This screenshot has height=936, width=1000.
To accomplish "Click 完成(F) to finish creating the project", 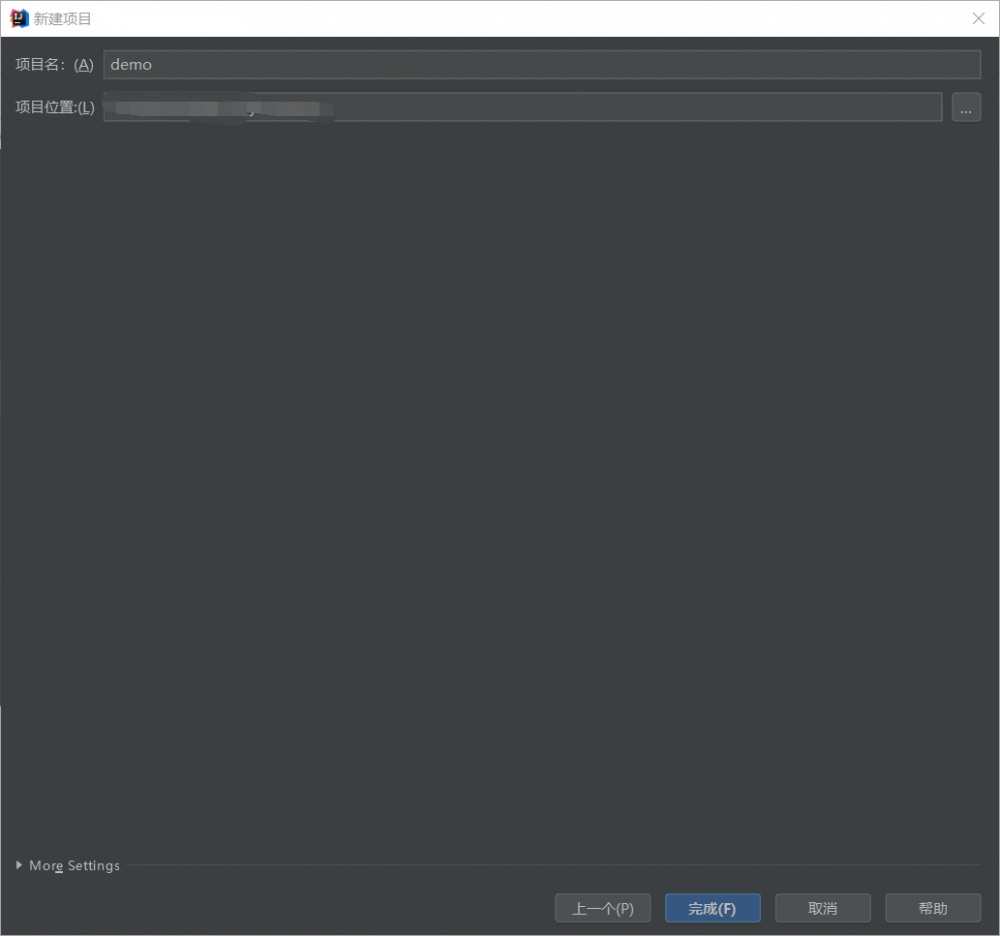I will click(712, 908).
